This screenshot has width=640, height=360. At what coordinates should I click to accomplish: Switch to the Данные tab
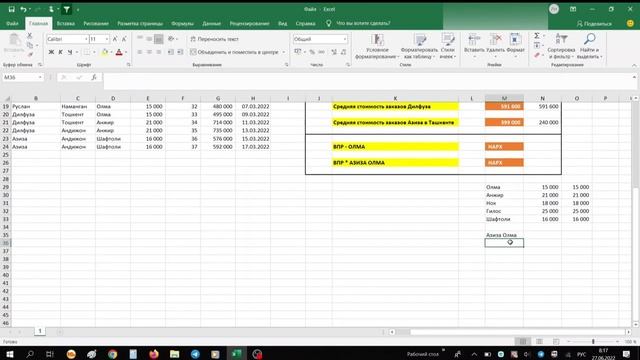211,24
